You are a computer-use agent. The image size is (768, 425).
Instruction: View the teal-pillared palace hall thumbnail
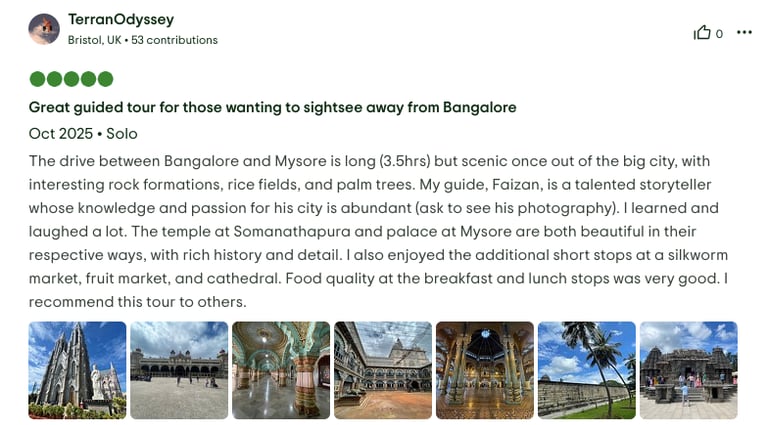281,370
